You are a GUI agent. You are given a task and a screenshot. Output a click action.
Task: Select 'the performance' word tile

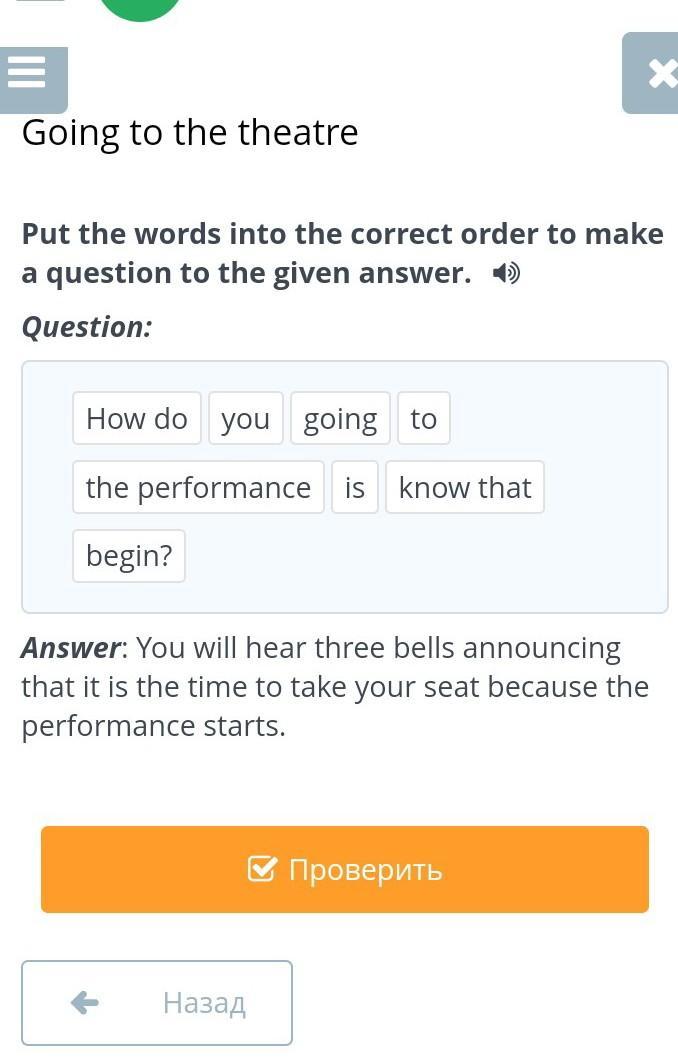[x=198, y=487]
